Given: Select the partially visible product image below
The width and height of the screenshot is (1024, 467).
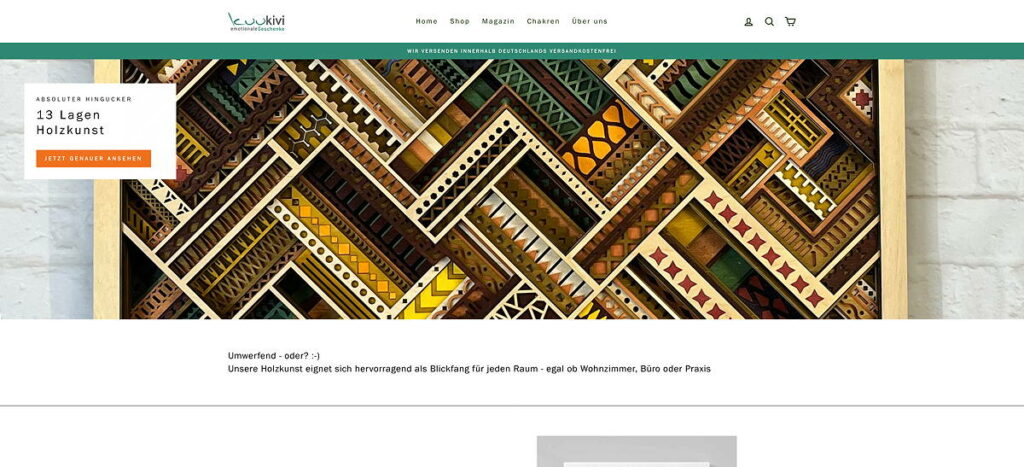Looking at the screenshot, I should (637, 451).
